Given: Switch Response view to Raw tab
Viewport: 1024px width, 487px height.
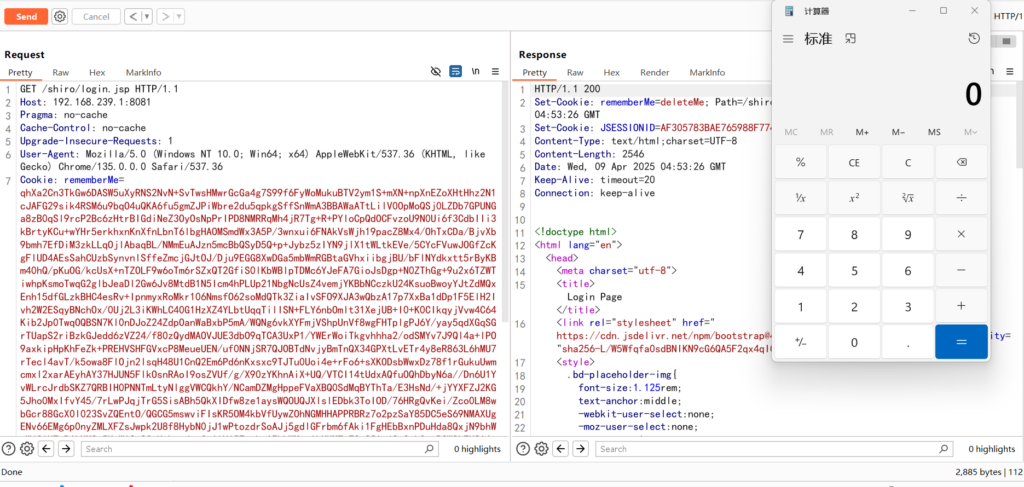Looking at the screenshot, I should pyautogui.click(x=575, y=73).
